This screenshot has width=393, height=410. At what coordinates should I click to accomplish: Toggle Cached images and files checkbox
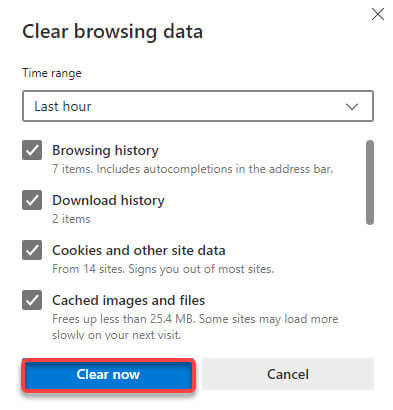point(32,300)
